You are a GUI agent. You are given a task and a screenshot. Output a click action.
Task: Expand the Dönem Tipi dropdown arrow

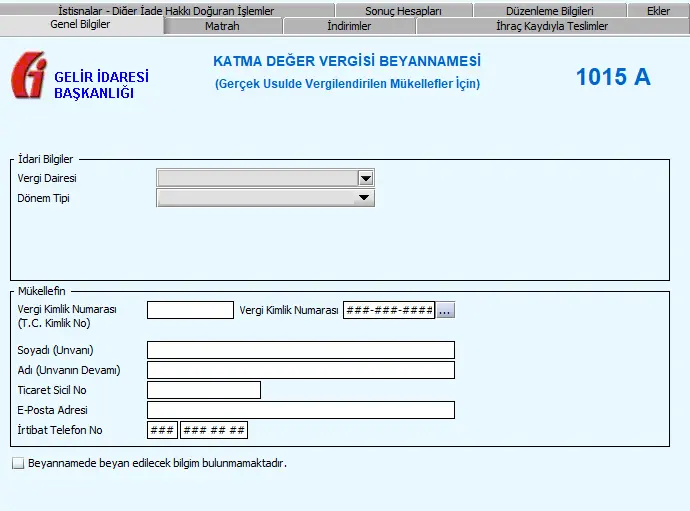(x=364, y=198)
